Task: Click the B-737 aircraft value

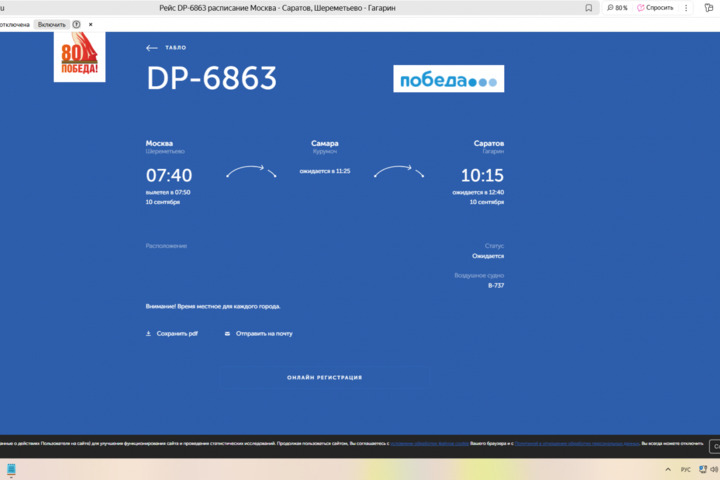Action: point(496,285)
